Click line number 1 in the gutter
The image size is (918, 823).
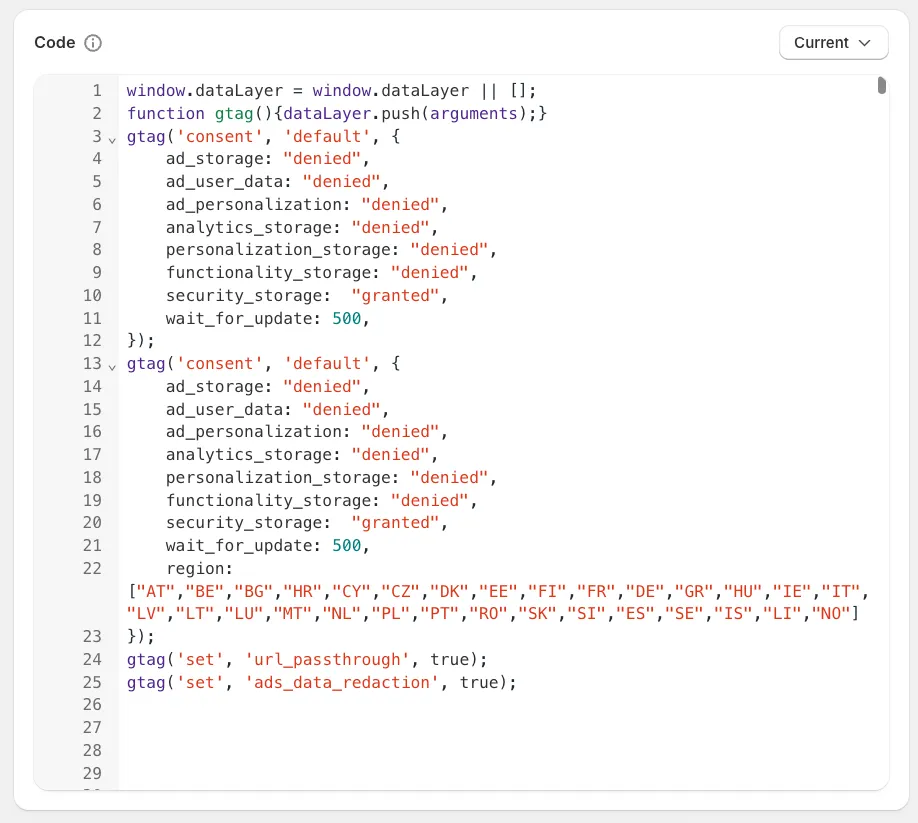(x=97, y=91)
